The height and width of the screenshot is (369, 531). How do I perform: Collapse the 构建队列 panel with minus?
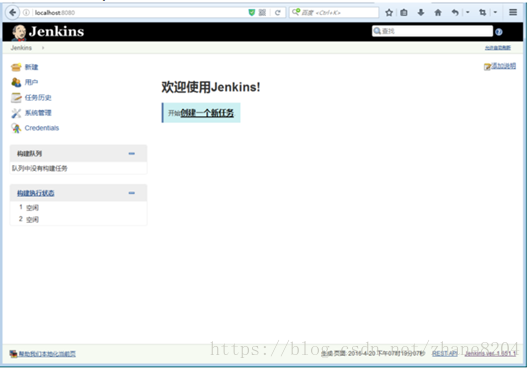[x=132, y=154]
